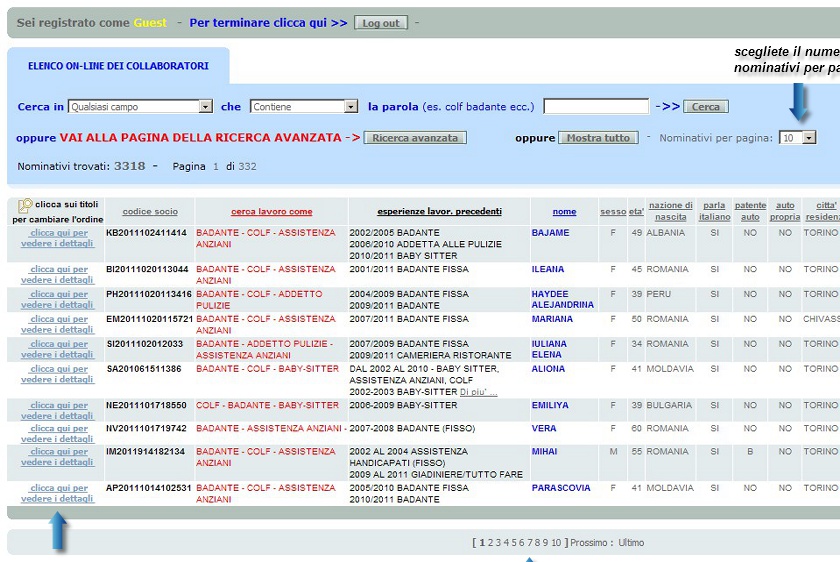View details for IULIANA ELENA row
The image size is (840, 562).
tap(58, 349)
